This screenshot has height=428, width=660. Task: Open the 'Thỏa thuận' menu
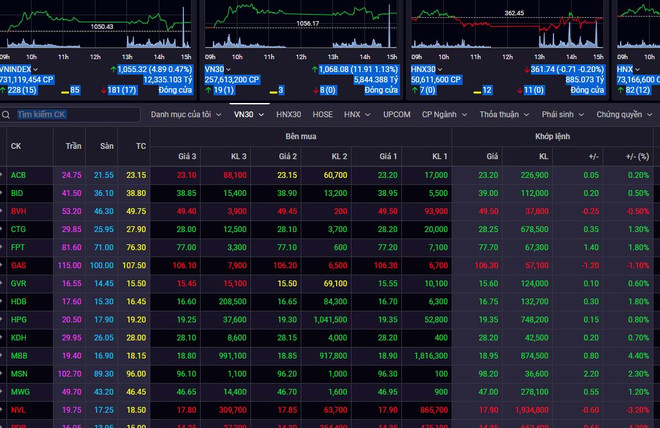click(503, 115)
